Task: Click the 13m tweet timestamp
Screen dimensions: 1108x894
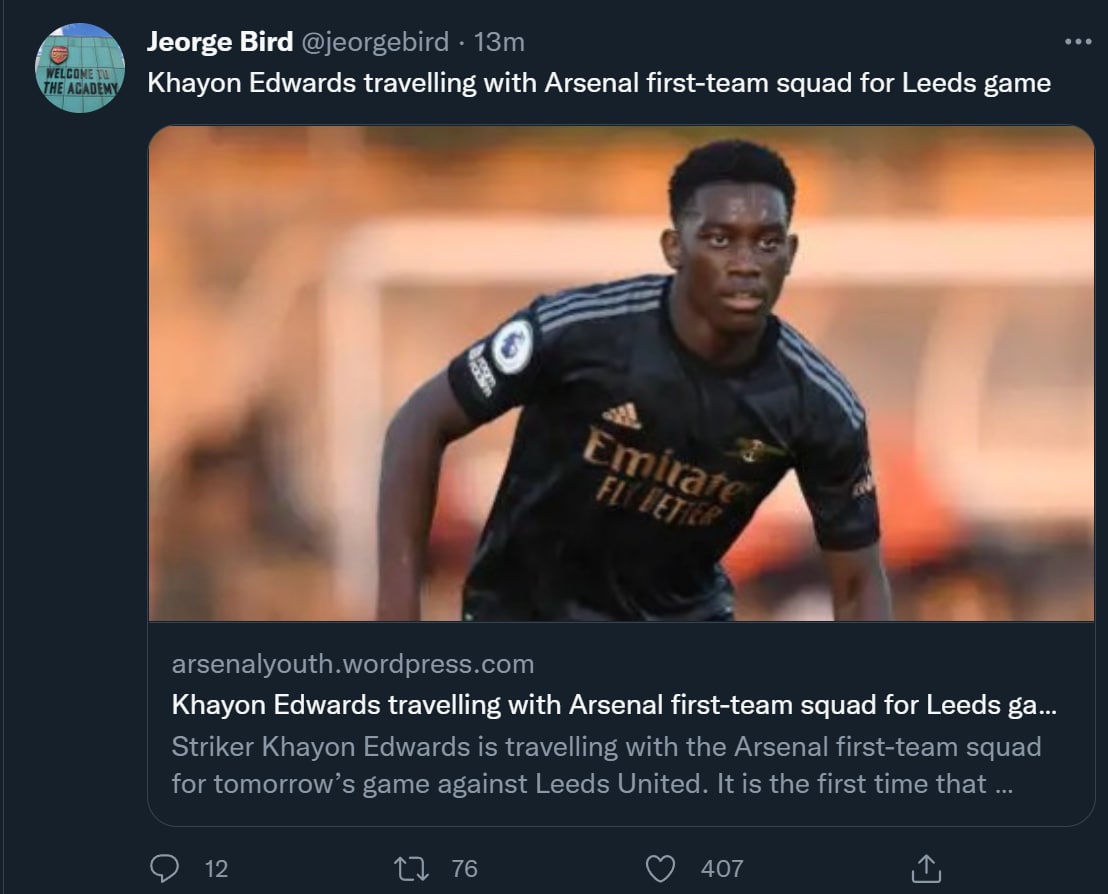Action: coord(499,42)
